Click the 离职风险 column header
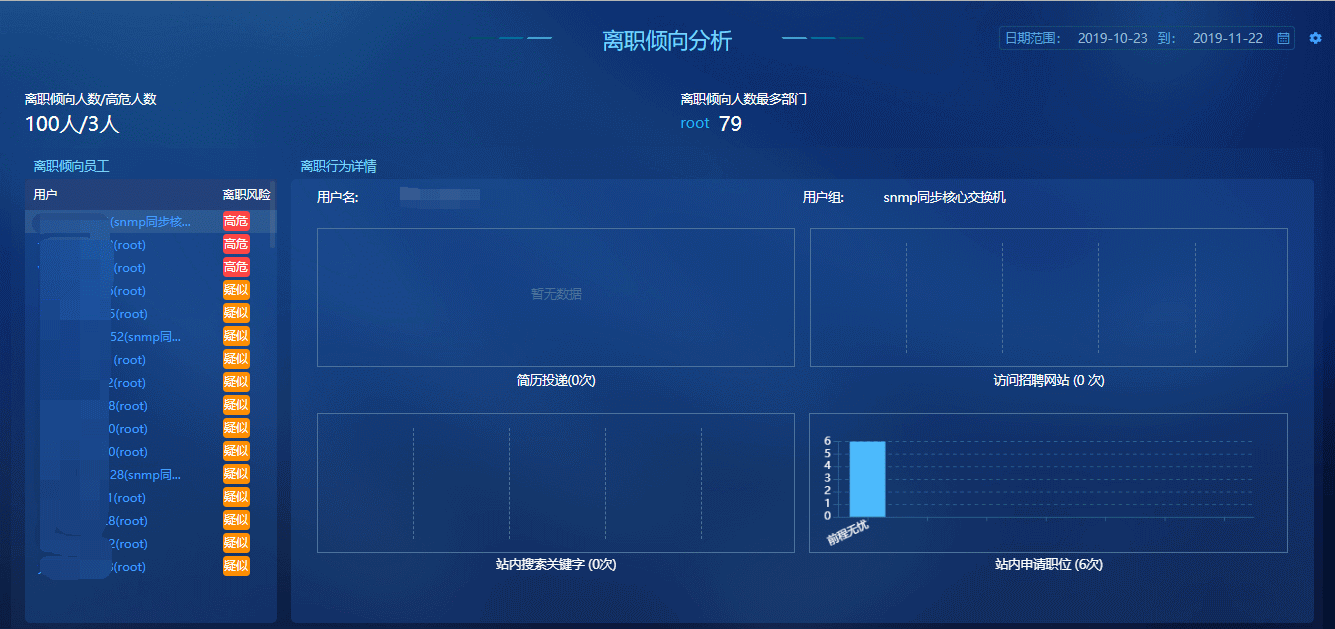Image resolution: width=1335 pixels, height=629 pixels. pos(246,195)
